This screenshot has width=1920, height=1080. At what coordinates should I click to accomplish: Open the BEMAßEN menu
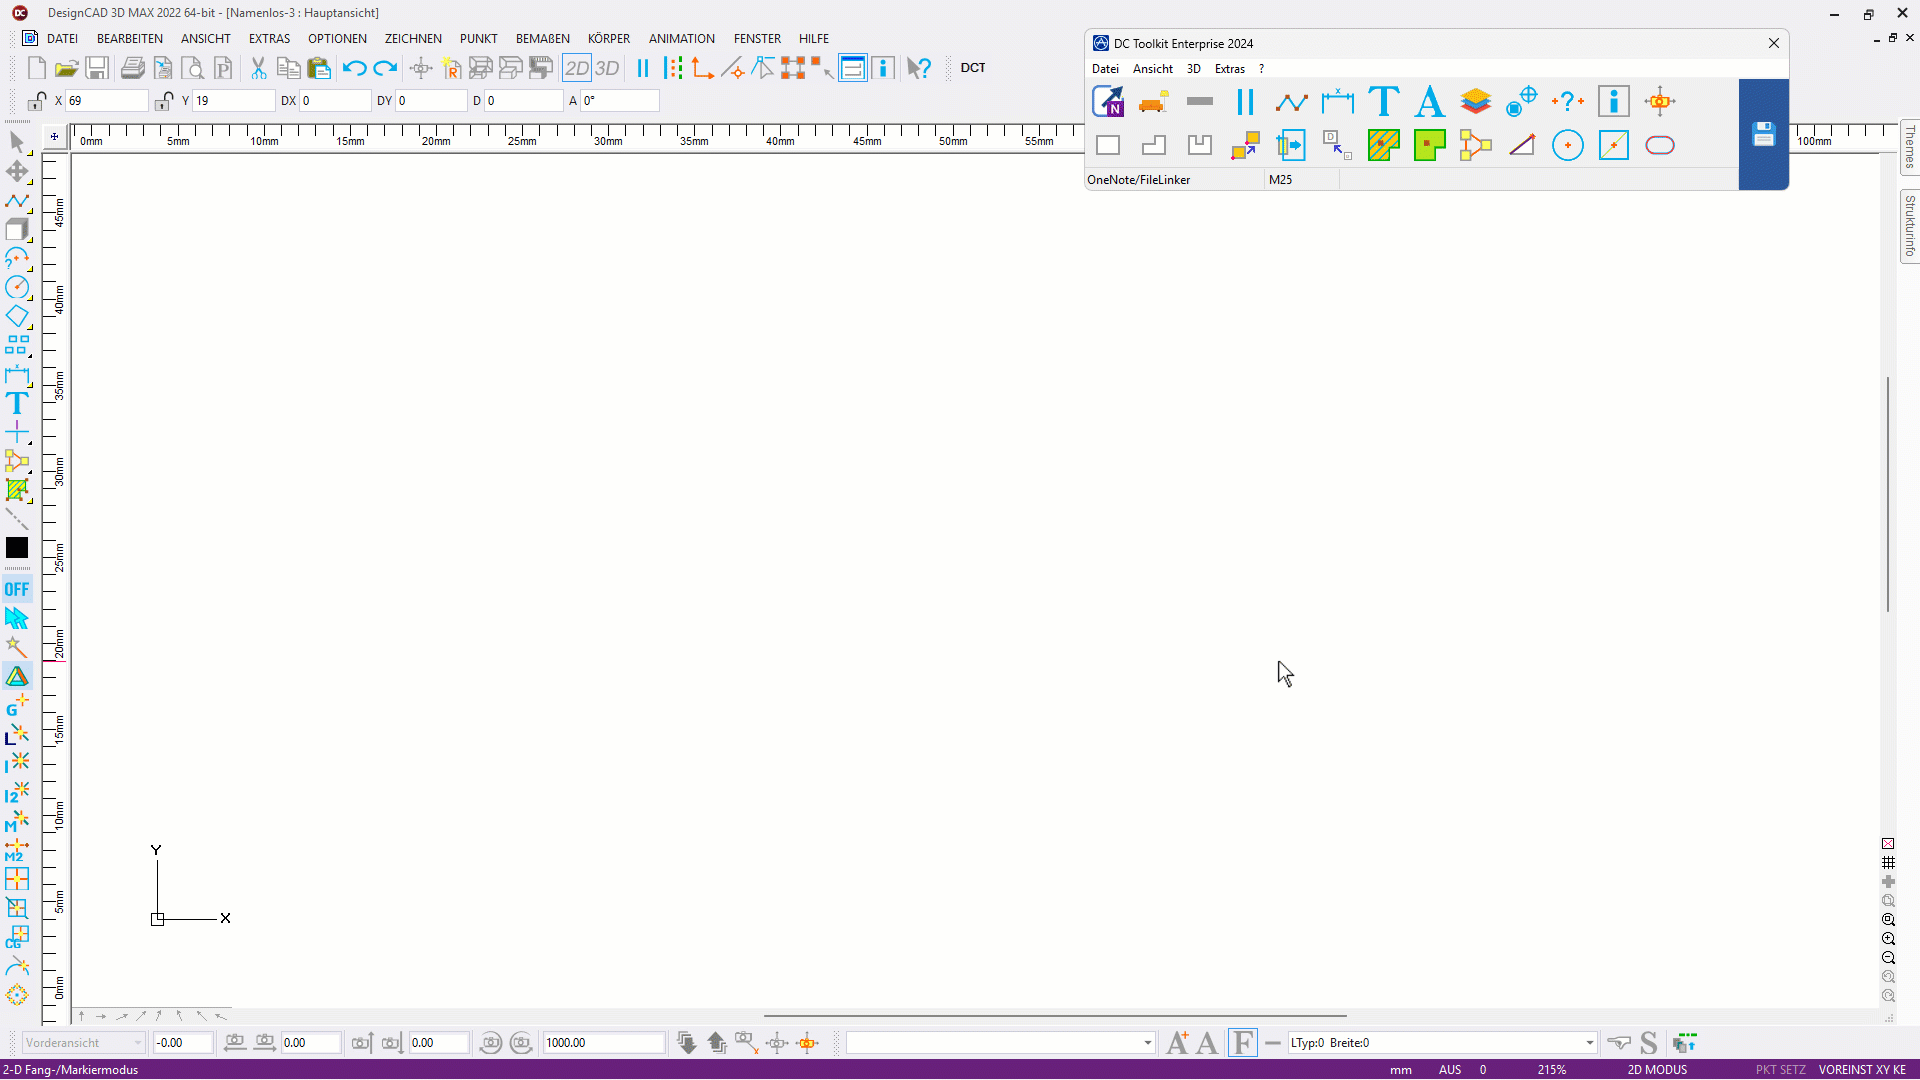coord(543,39)
